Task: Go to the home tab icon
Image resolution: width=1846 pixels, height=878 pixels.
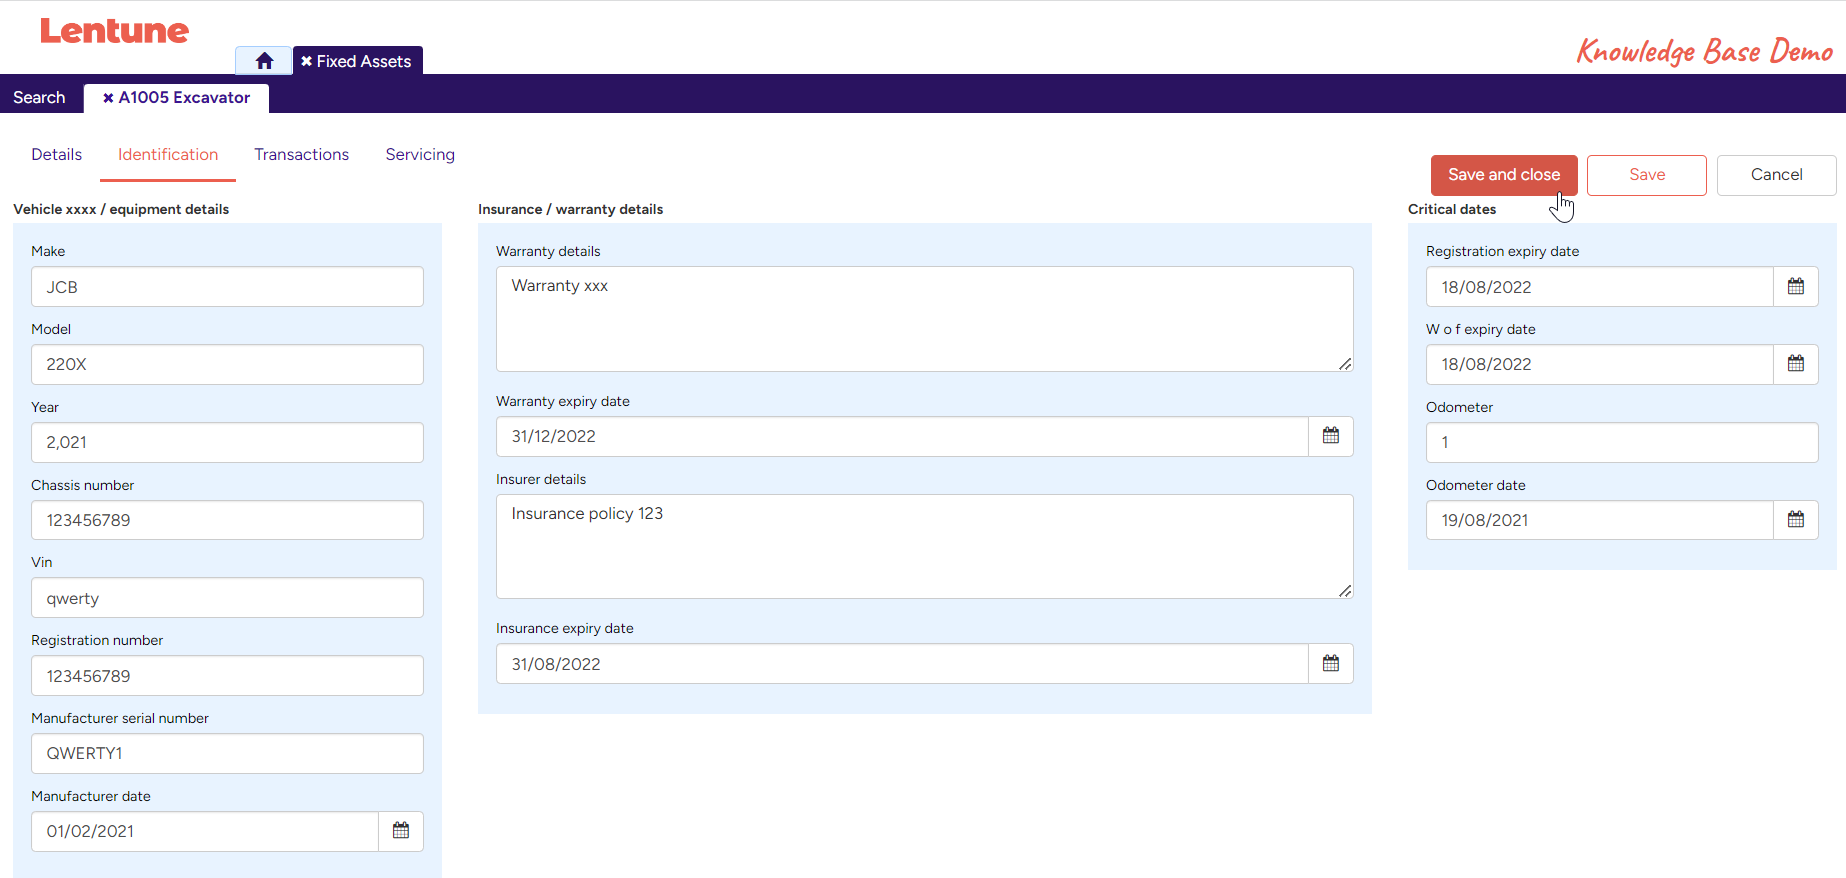Action: coord(264,61)
